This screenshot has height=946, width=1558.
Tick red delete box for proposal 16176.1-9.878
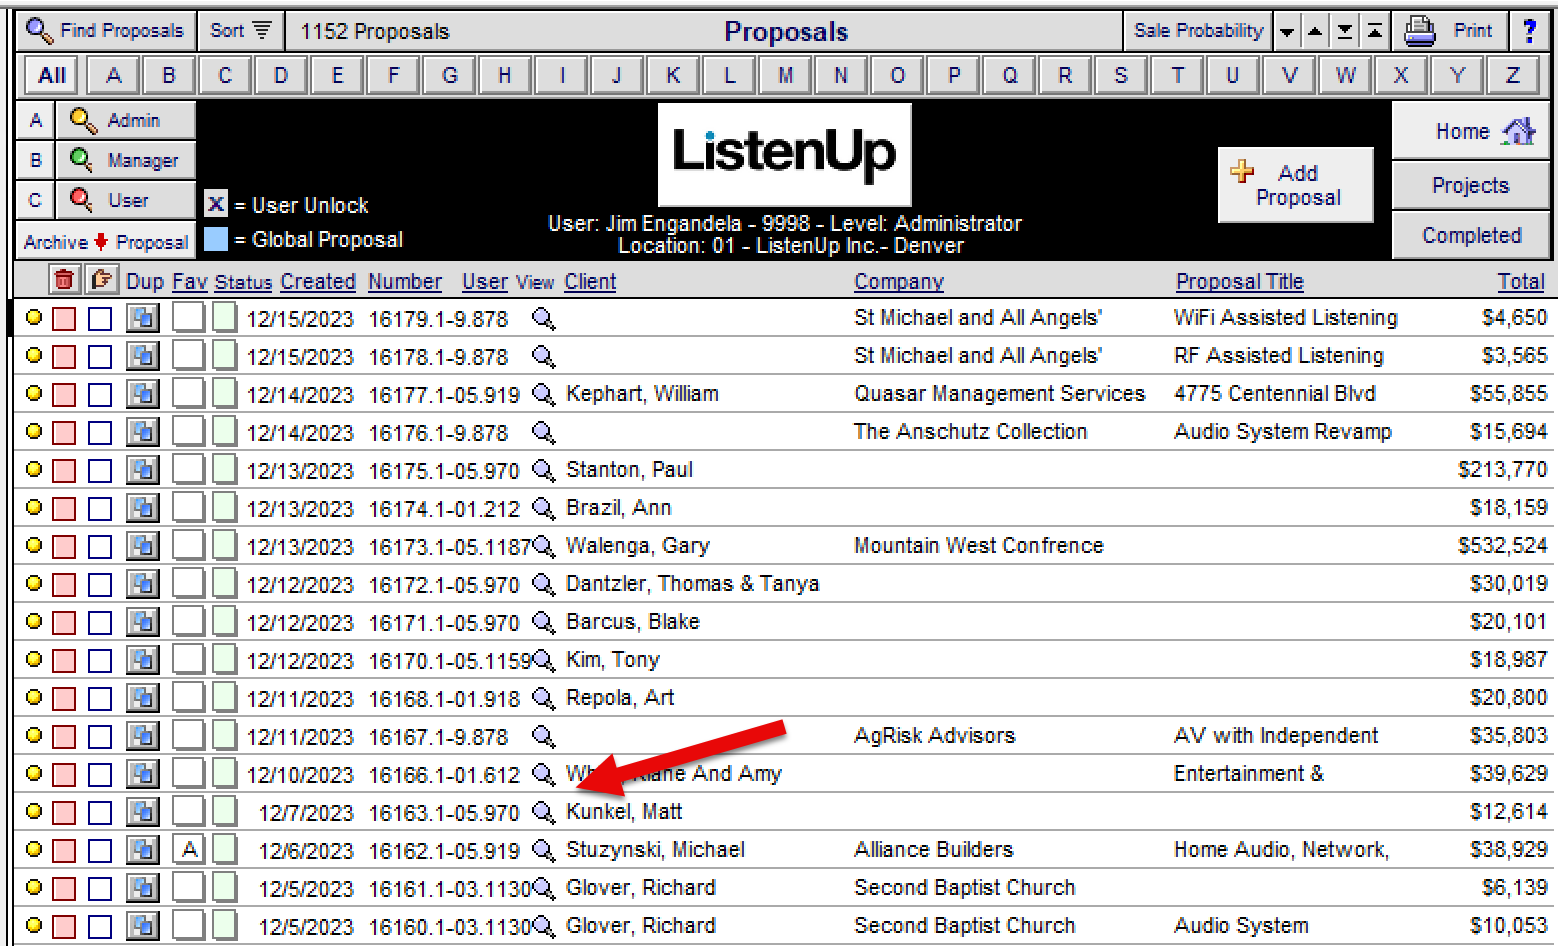click(x=64, y=433)
